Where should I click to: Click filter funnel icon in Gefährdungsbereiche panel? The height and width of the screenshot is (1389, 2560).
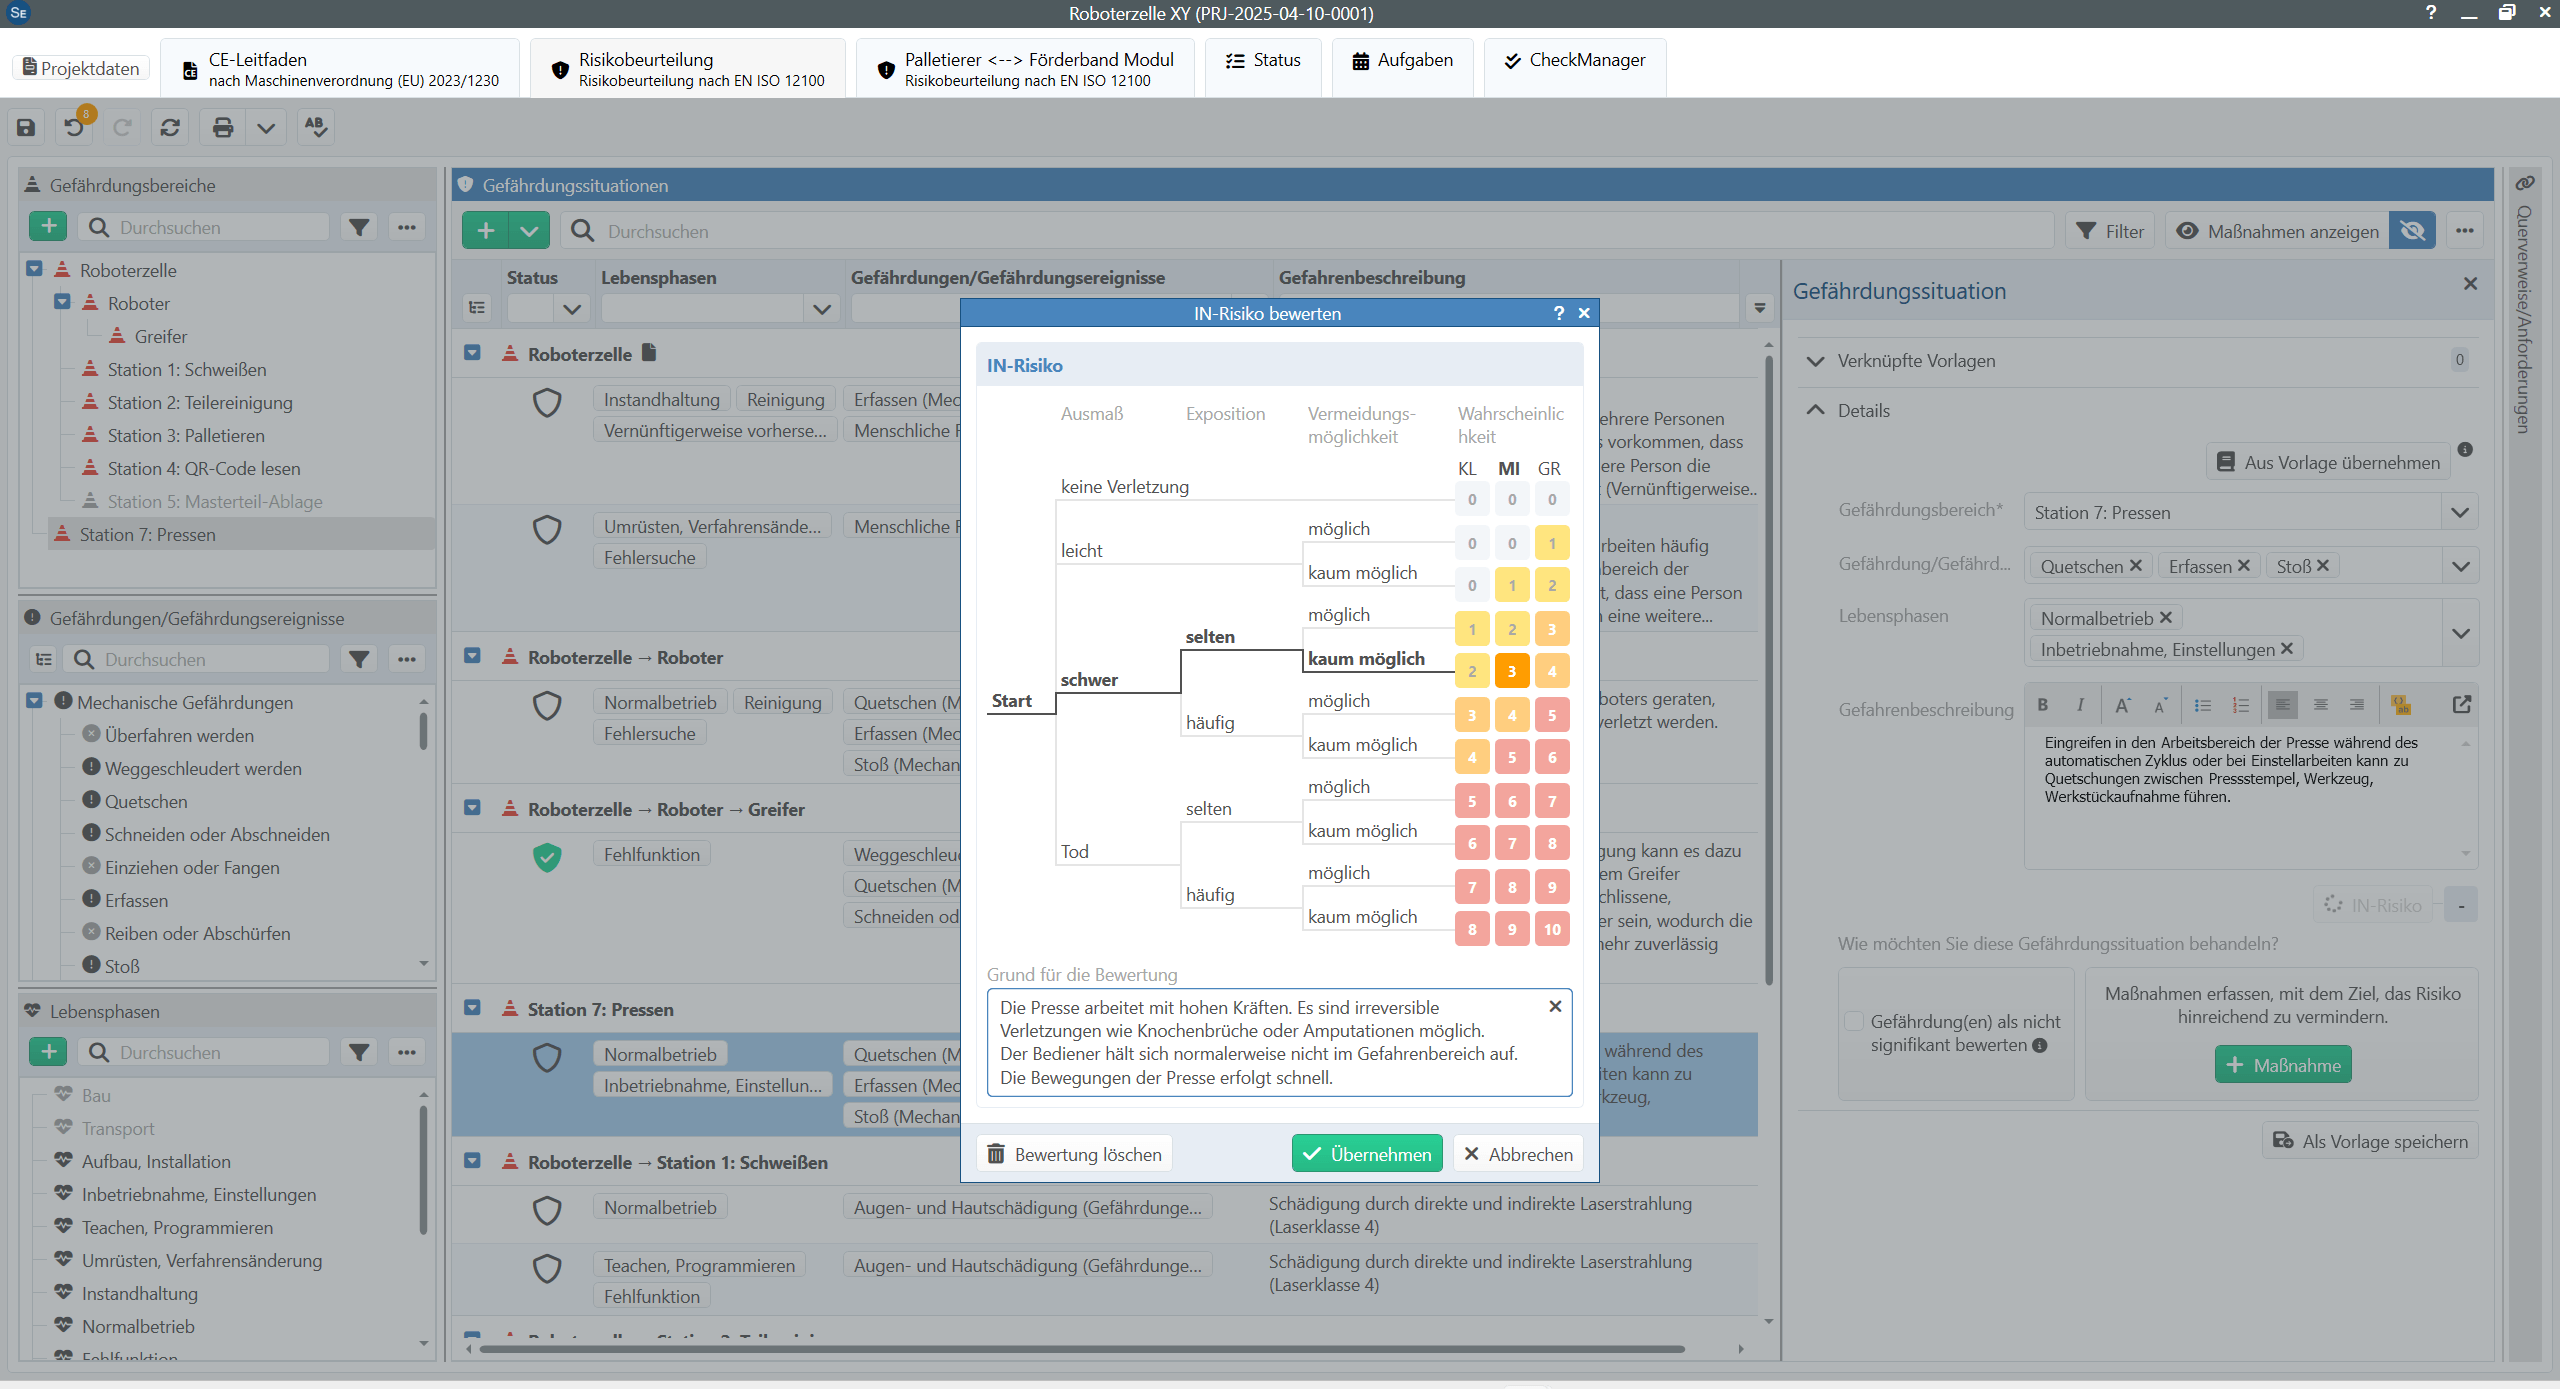point(358,227)
